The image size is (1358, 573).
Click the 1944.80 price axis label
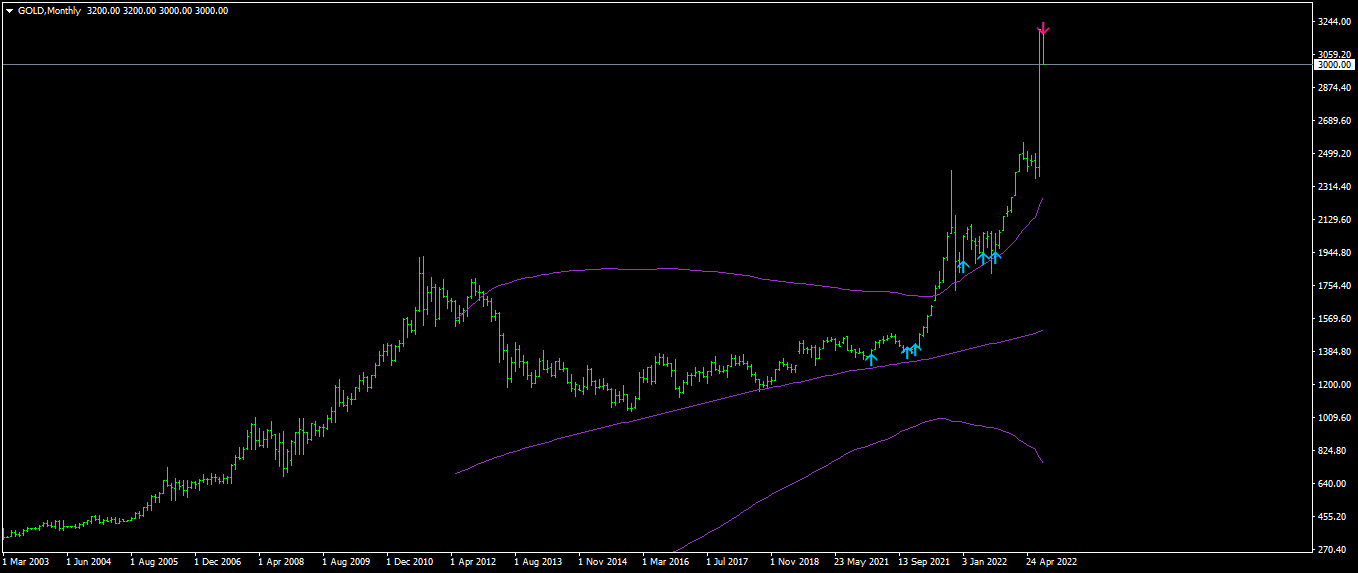[1335, 253]
